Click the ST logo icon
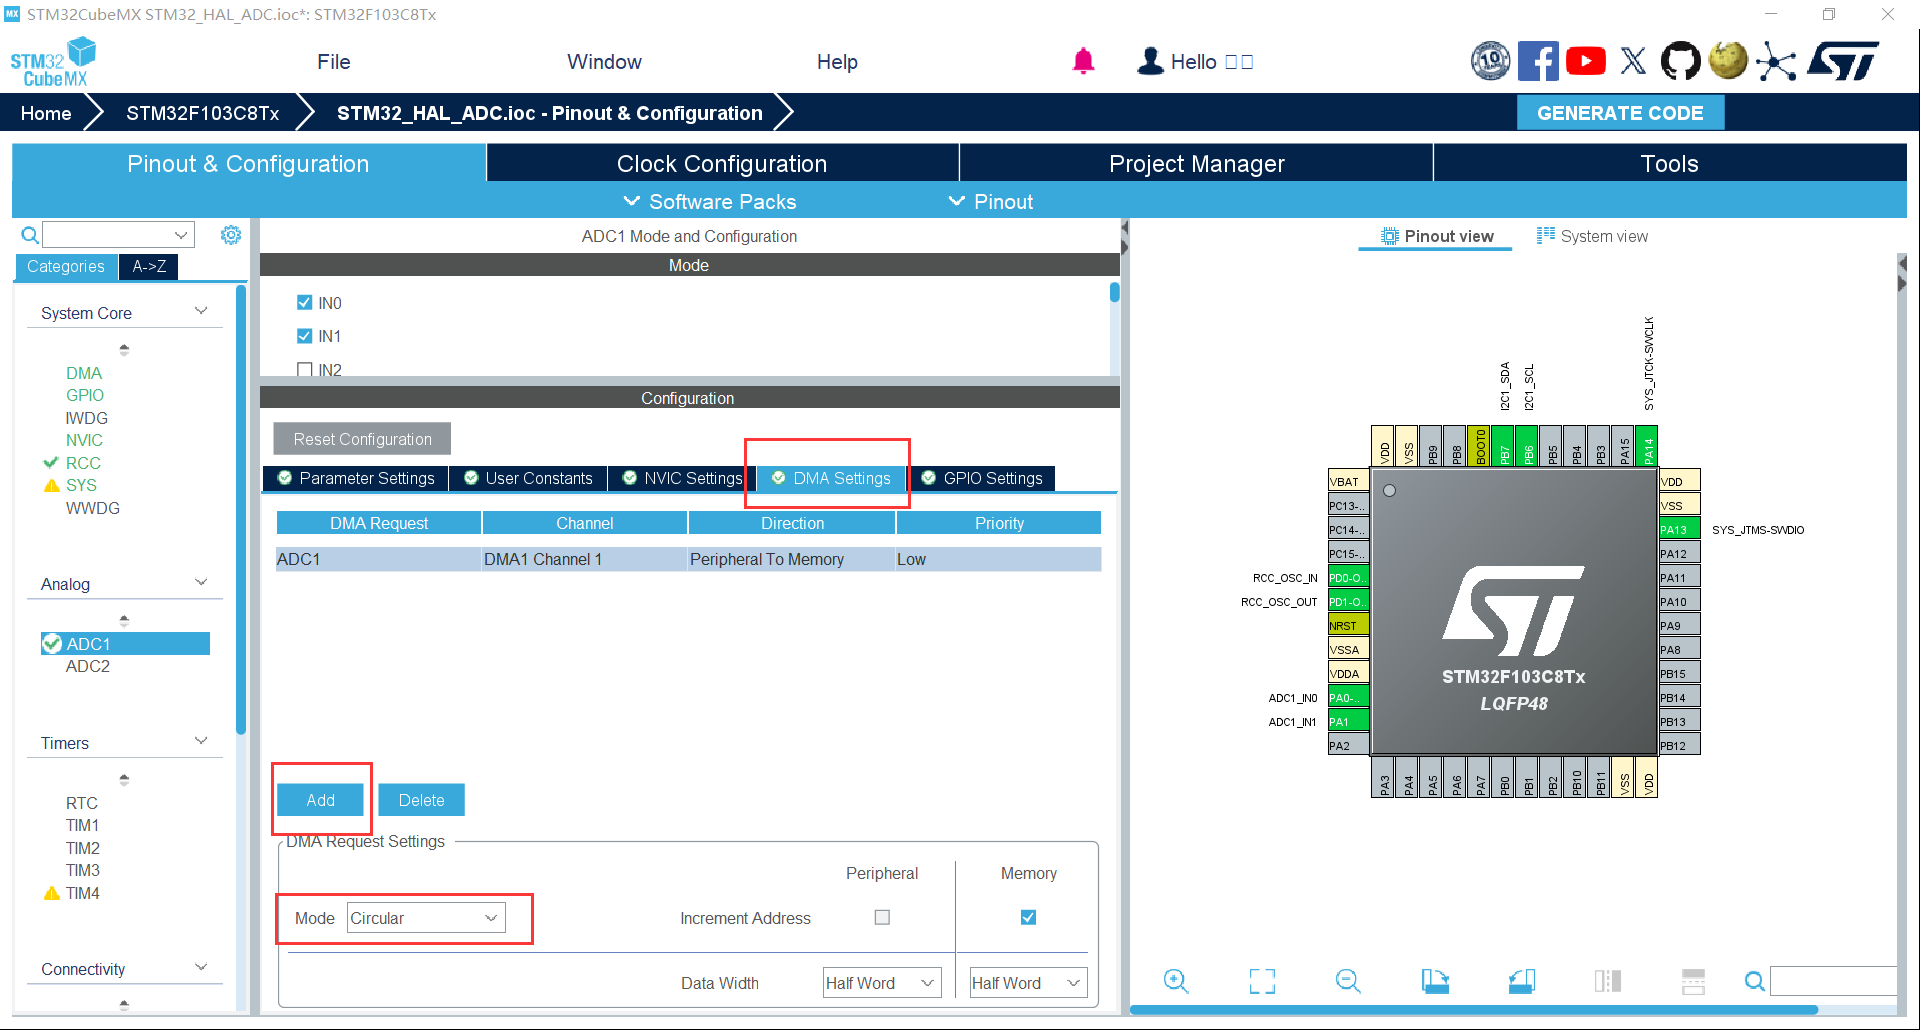Image resolution: width=1920 pixels, height=1030 pixels. [x=1843, y=61]
